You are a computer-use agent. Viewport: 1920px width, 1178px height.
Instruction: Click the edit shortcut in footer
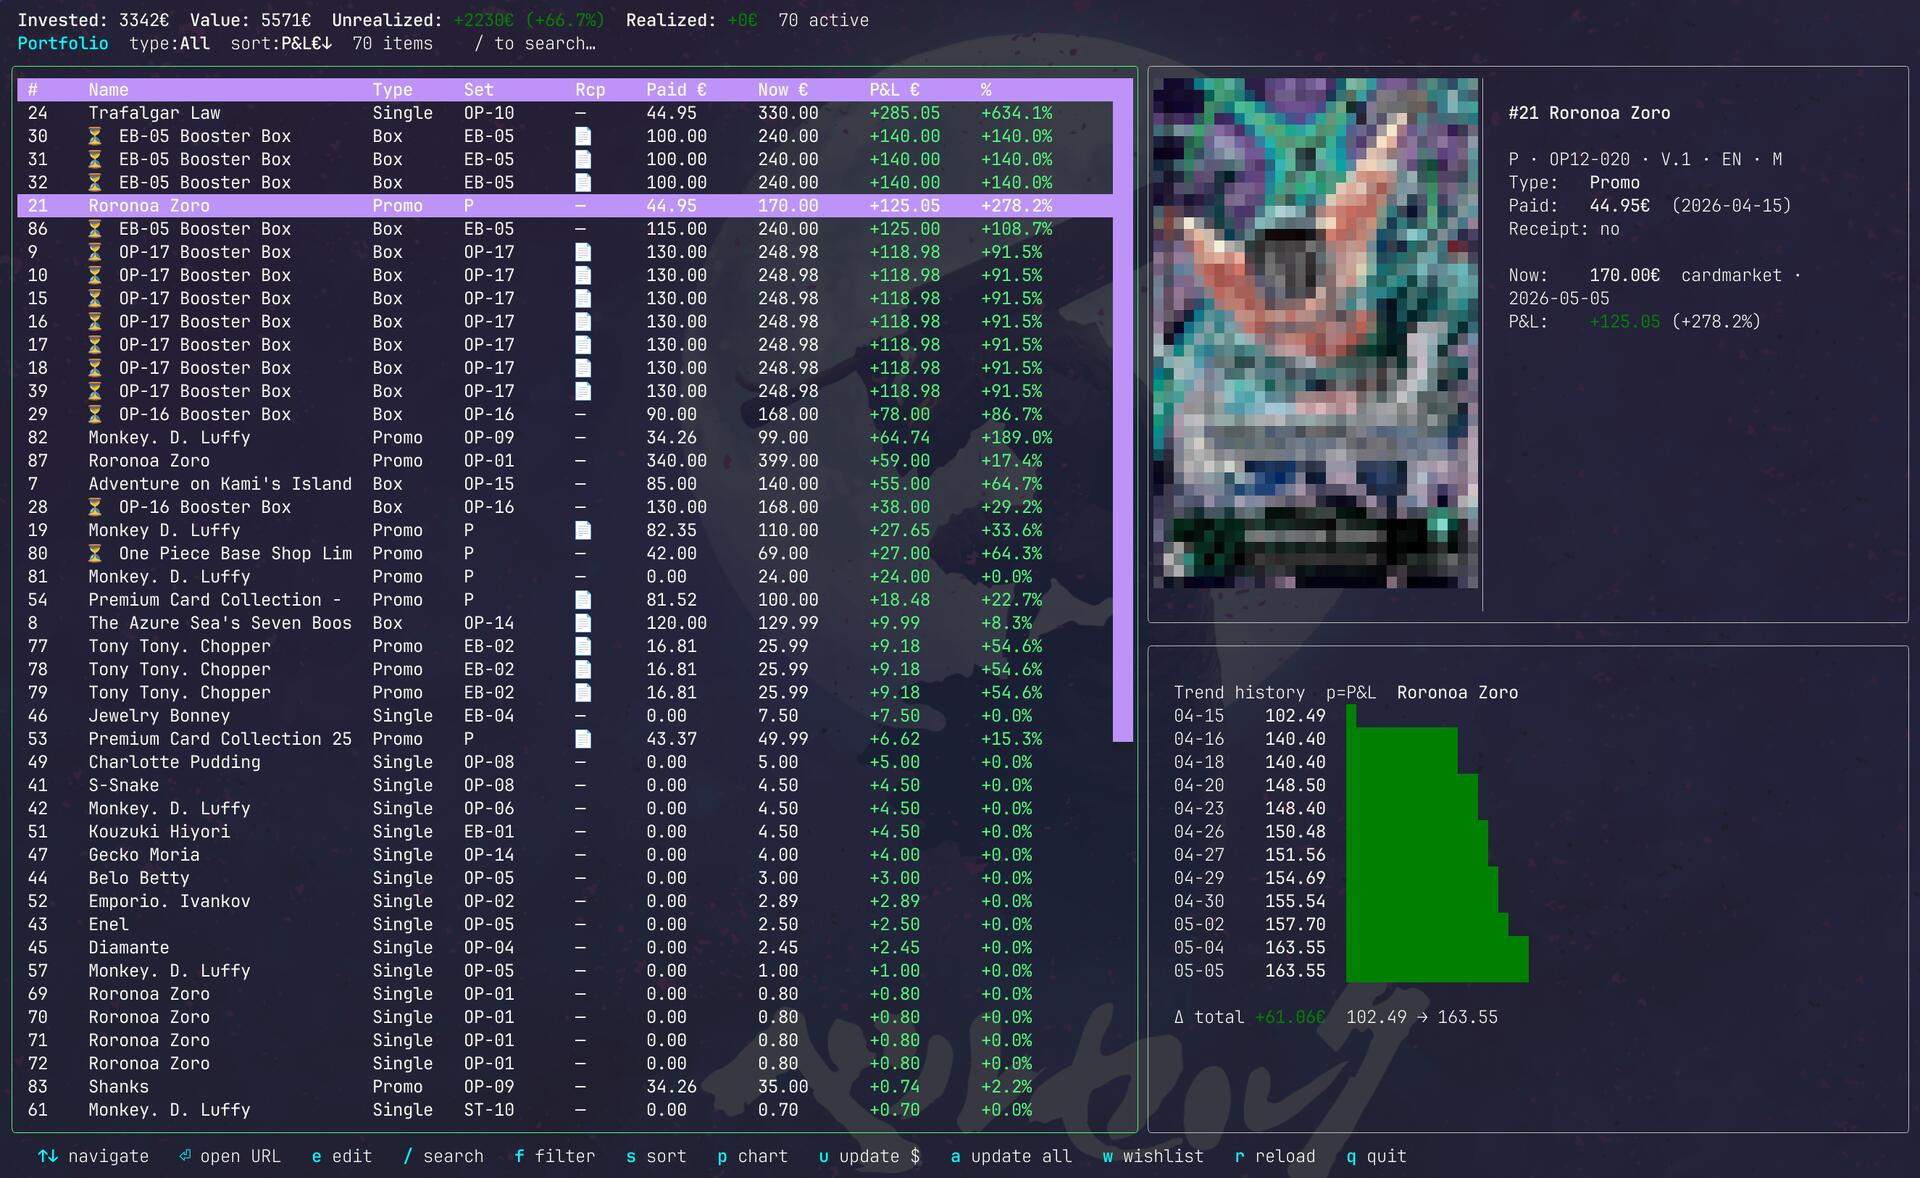(341, 1156)
